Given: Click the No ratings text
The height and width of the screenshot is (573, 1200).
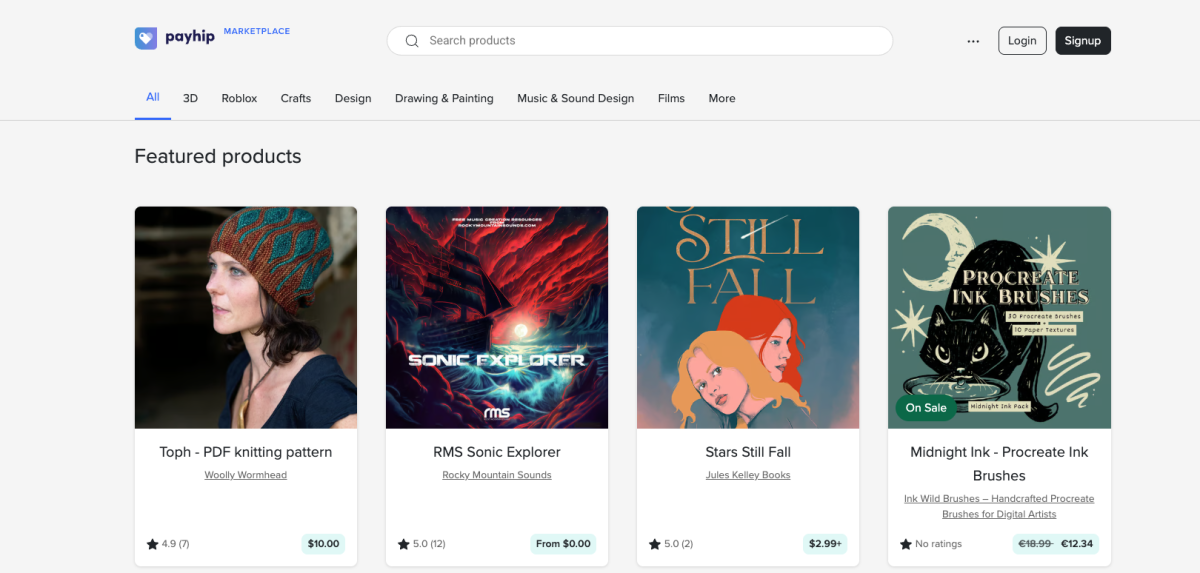Looking at the screenshot, I should pos(938,544).
